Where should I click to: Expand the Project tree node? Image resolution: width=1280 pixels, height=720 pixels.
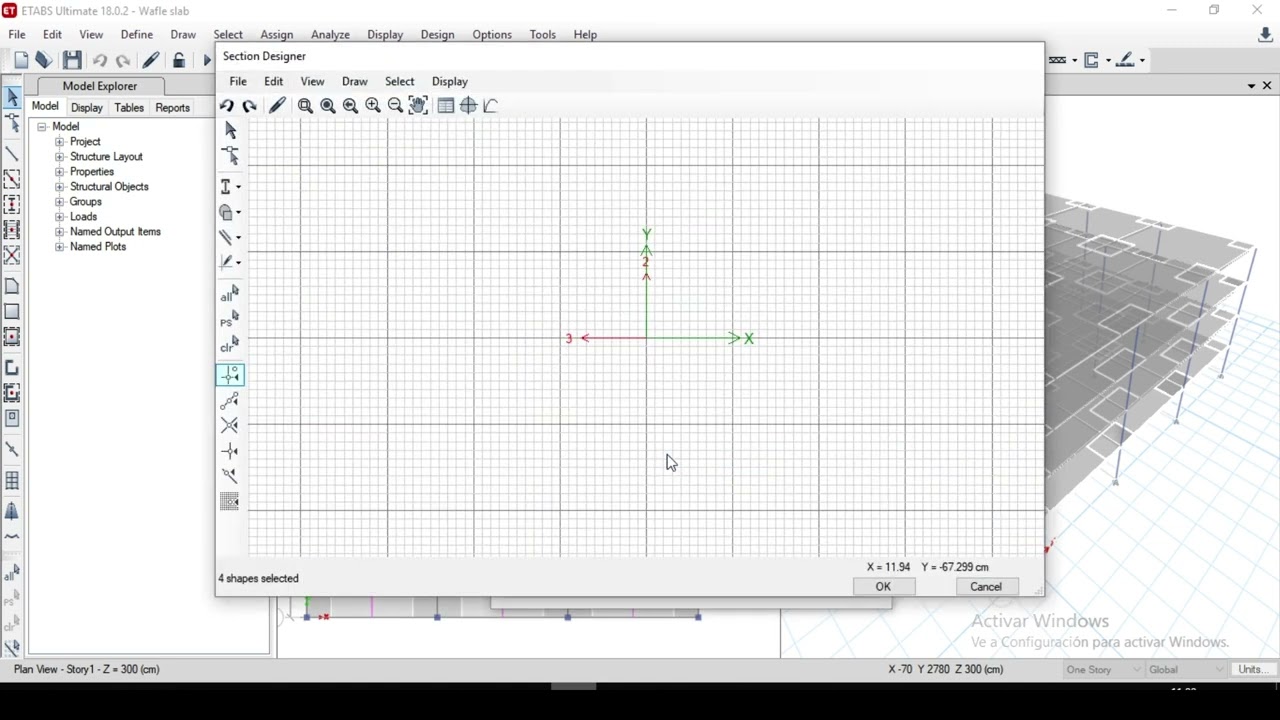click(59, 142)
